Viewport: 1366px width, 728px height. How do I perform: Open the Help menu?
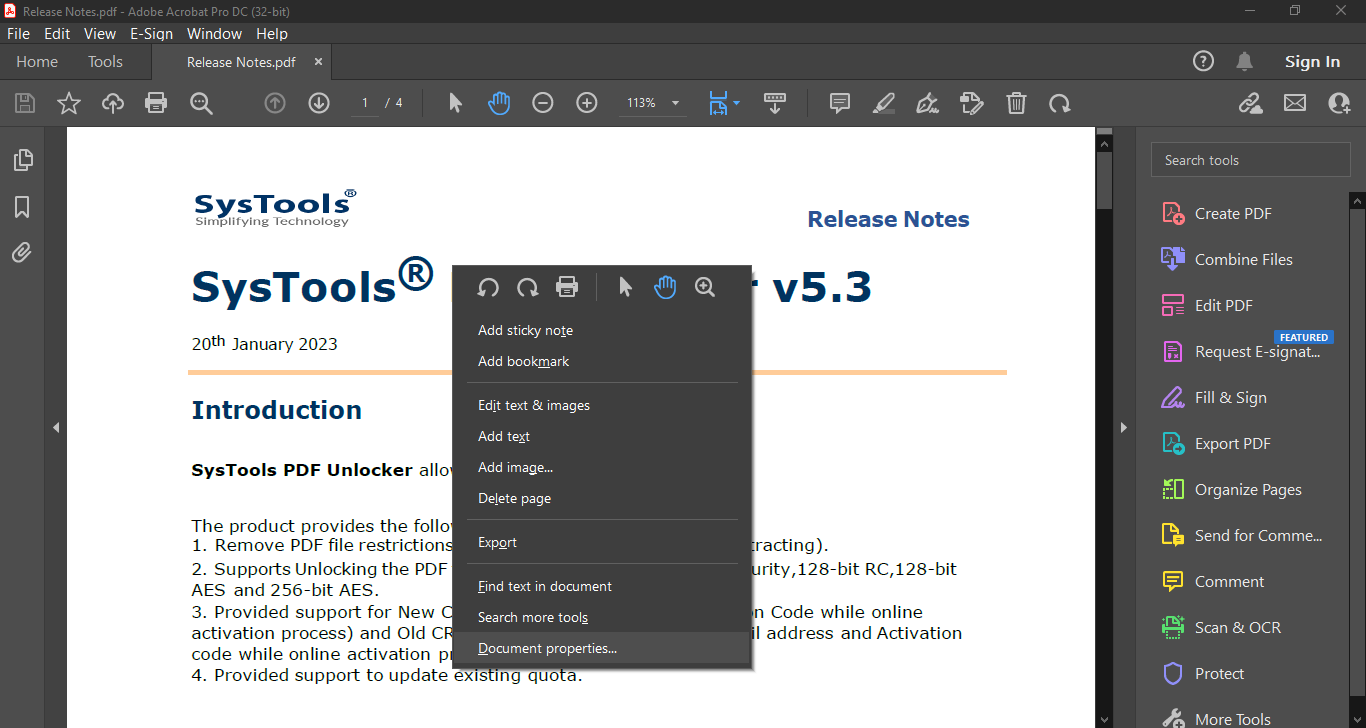click(272, 33)
